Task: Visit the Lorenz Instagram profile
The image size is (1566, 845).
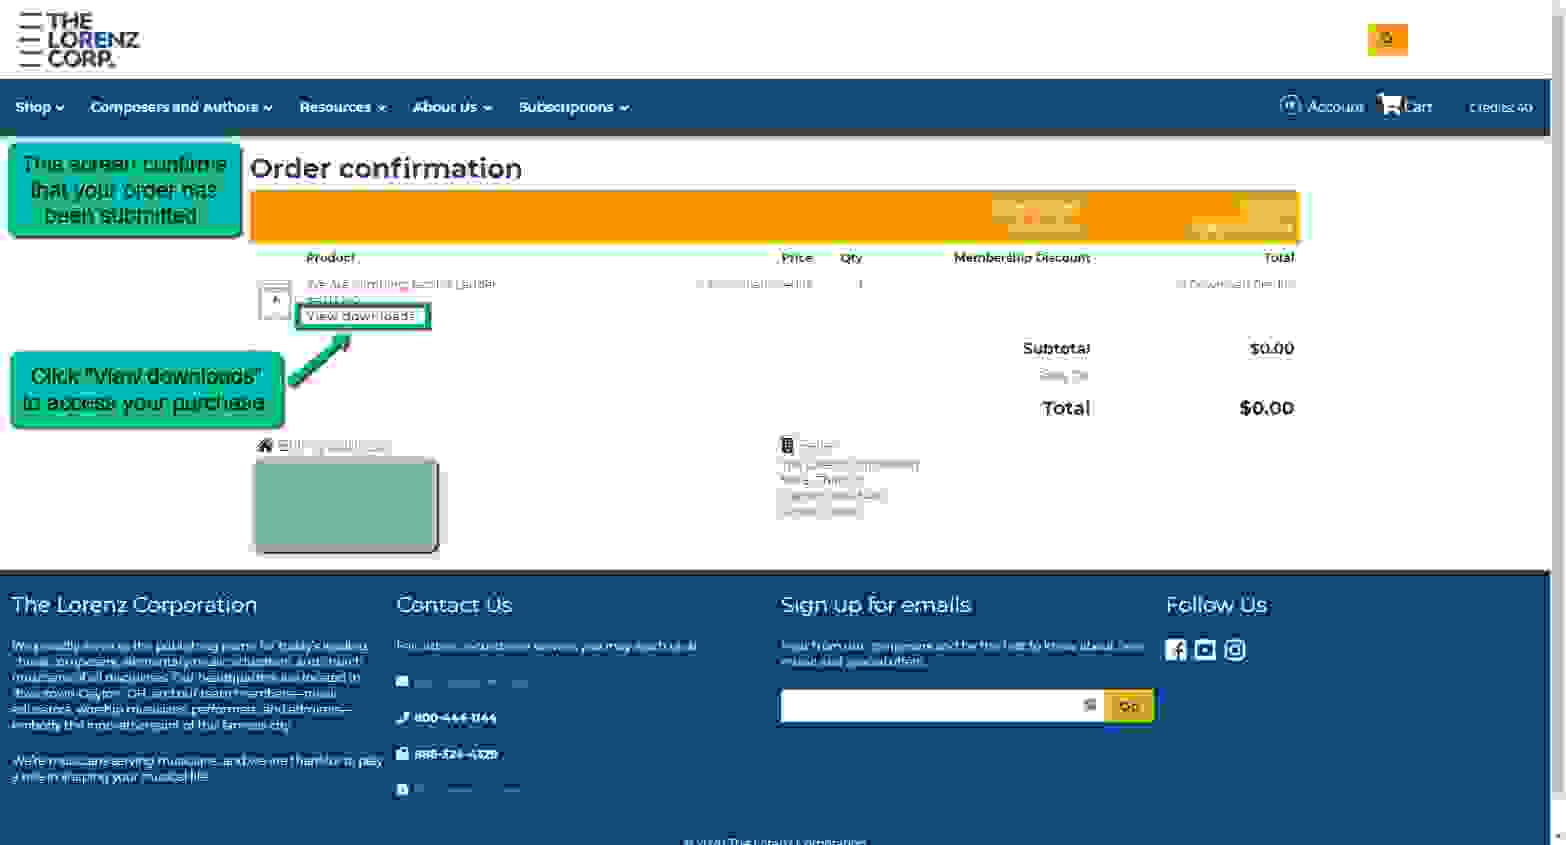Action: pyautogui.click(x=1235, y=650)
